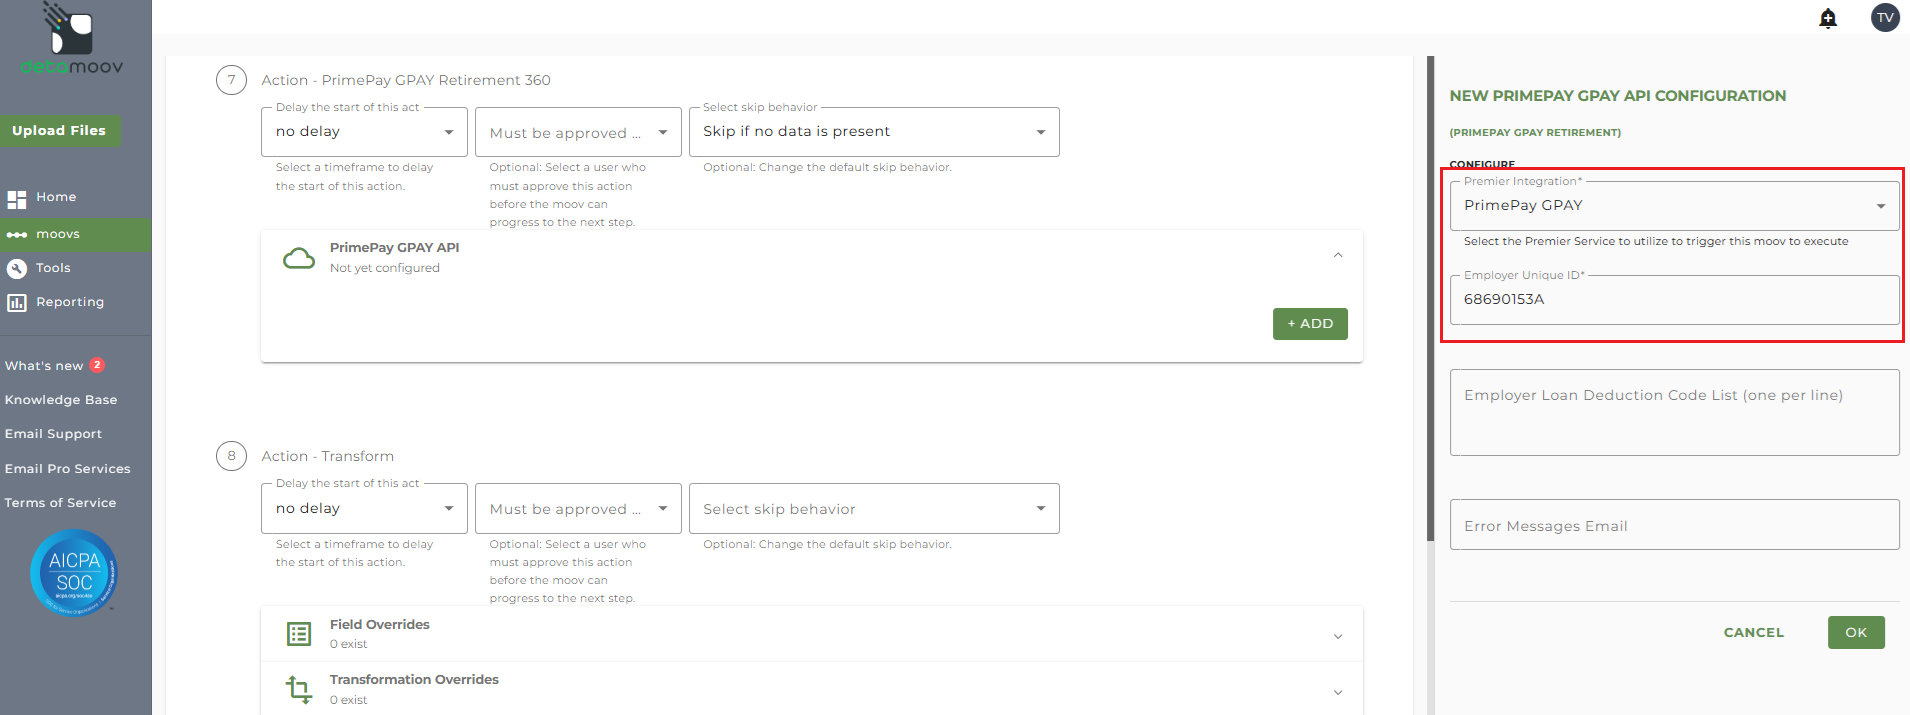This screenshot has width=1910, height=715.
Task: Go to Home in sidebar
Action: pos(56,198)
